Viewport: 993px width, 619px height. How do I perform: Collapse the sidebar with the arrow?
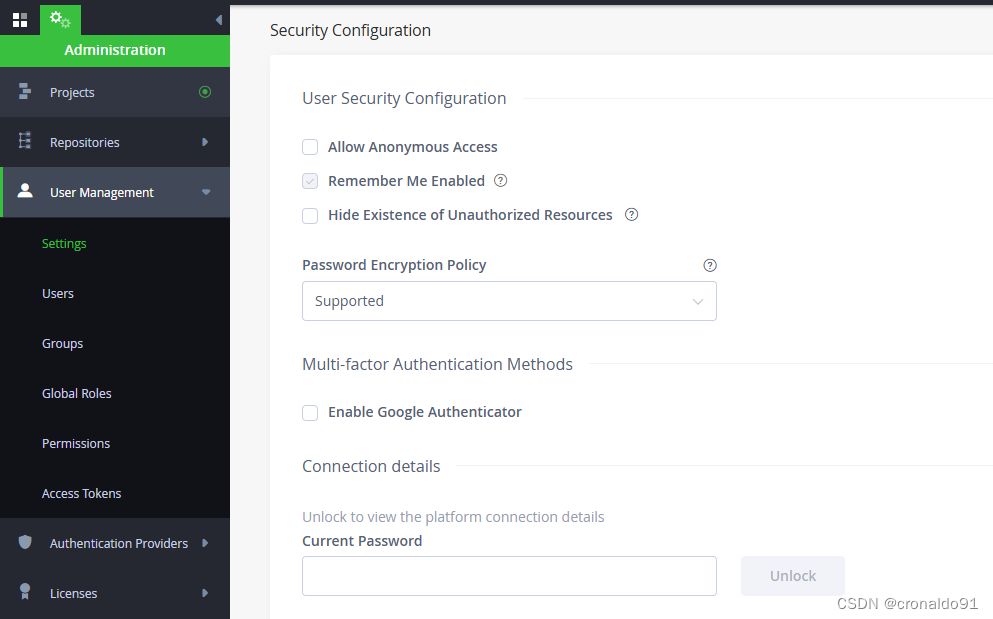click(x=218, y=20)
